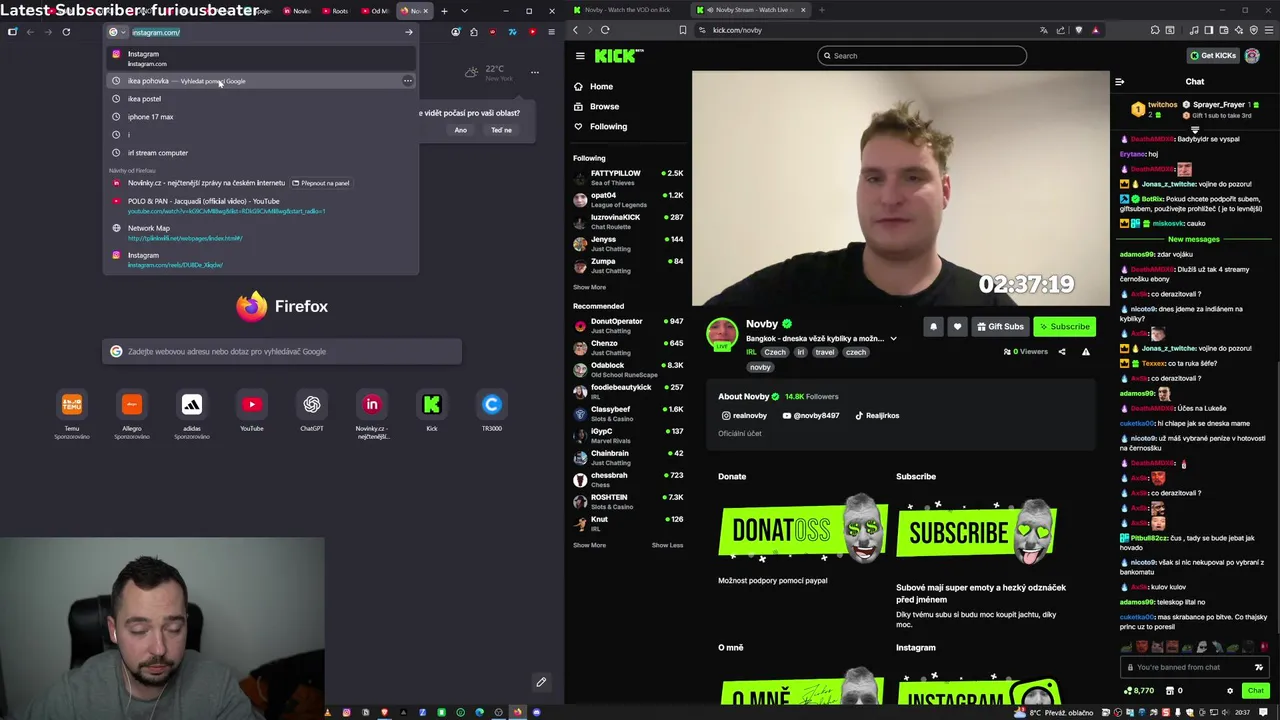Click 'Teď ne' in weather location prompt
The width and height of the screenshot is (1280, 720).
pos(501,130)
